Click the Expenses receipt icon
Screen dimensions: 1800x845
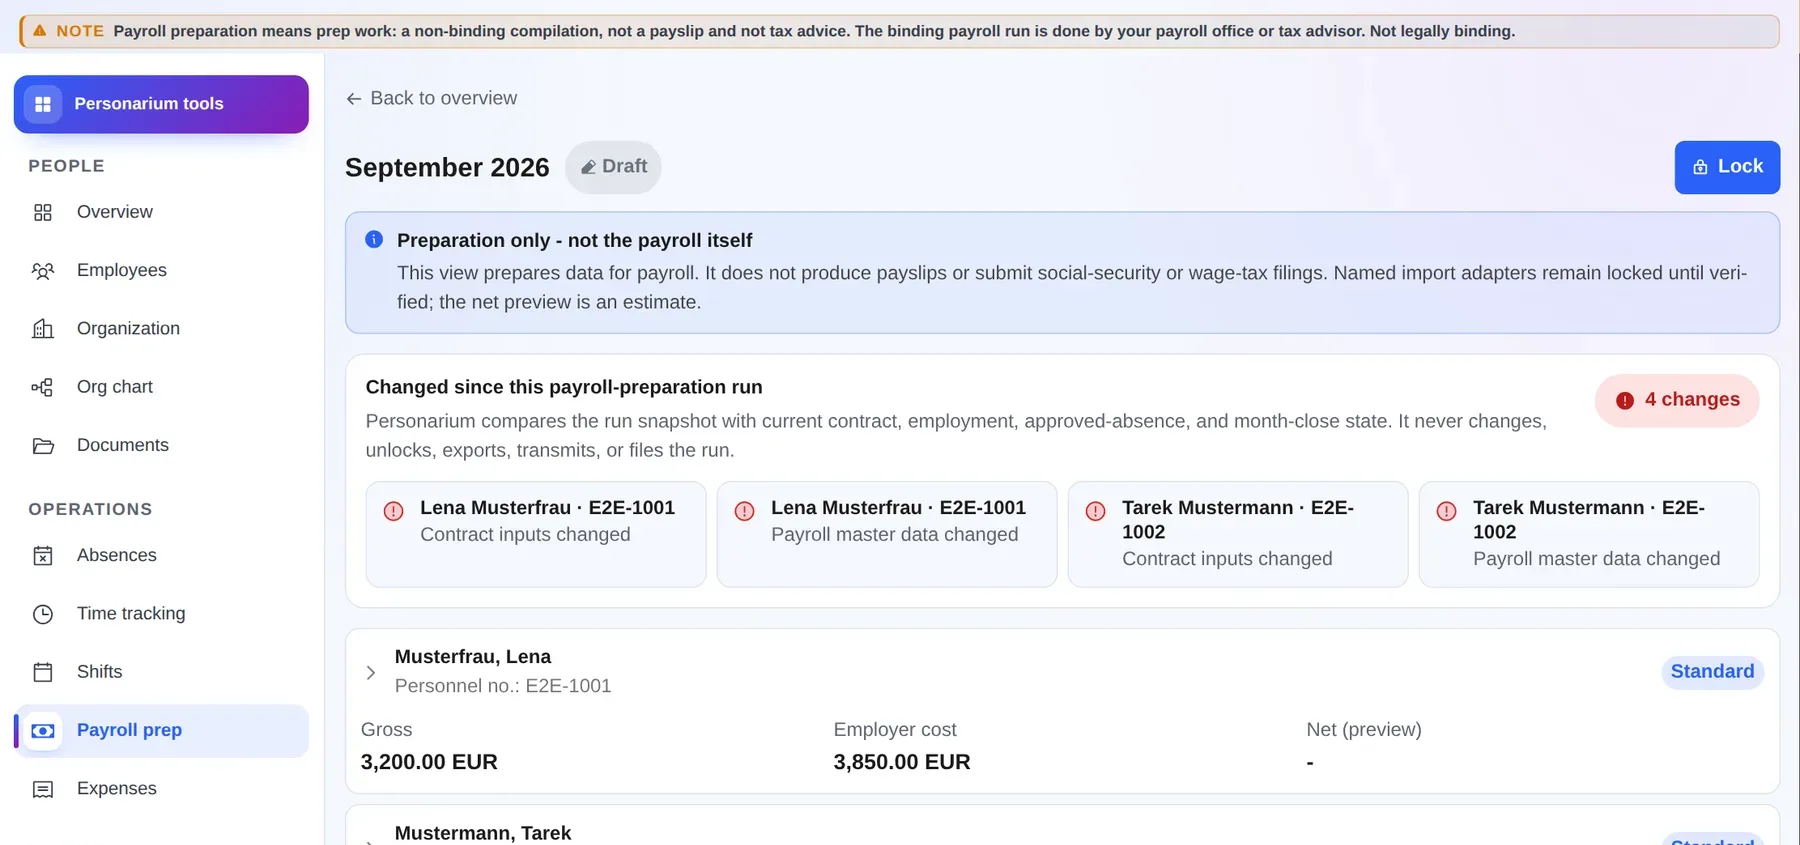point(43,789)
